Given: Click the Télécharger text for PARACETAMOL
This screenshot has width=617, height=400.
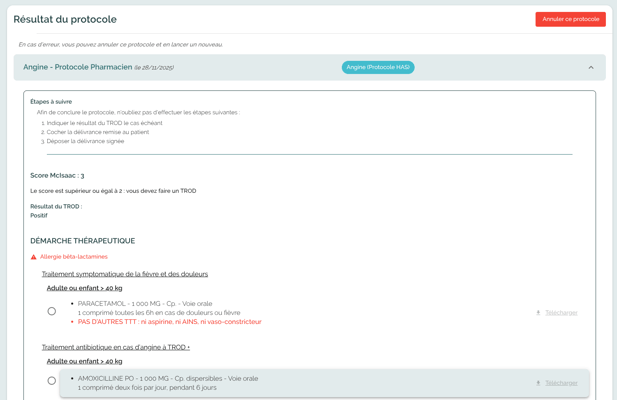Looking at the screenshot, I should click(561, 313).
